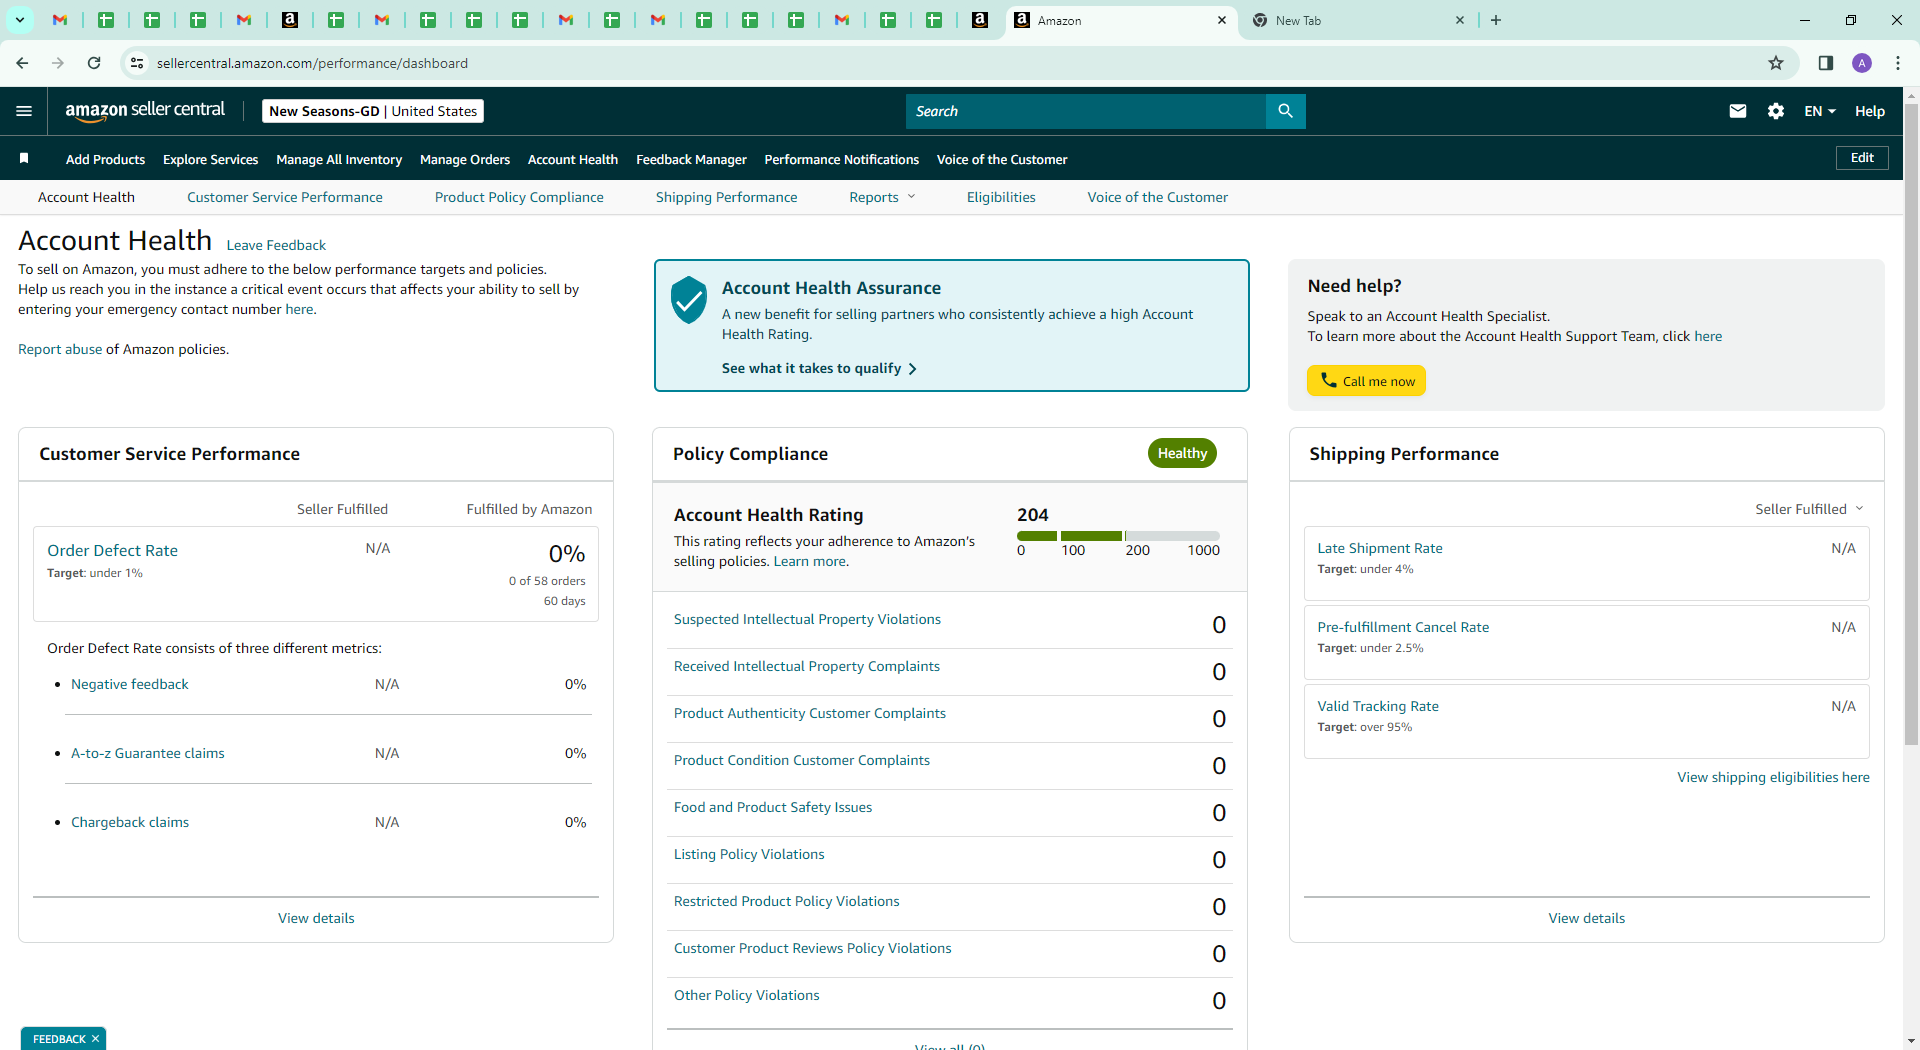Click the Healthy status badge
Image resolution: width=1920 pixels, height=1050 pixels.
pos(1182,453)
